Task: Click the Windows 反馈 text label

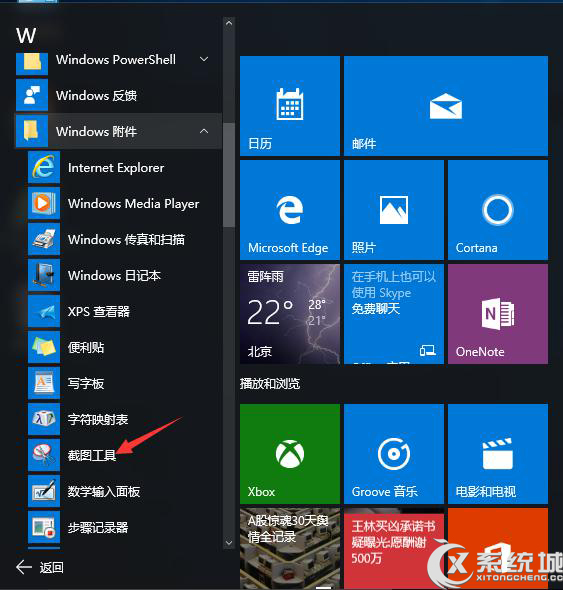Action: click(x=96, y=96)
